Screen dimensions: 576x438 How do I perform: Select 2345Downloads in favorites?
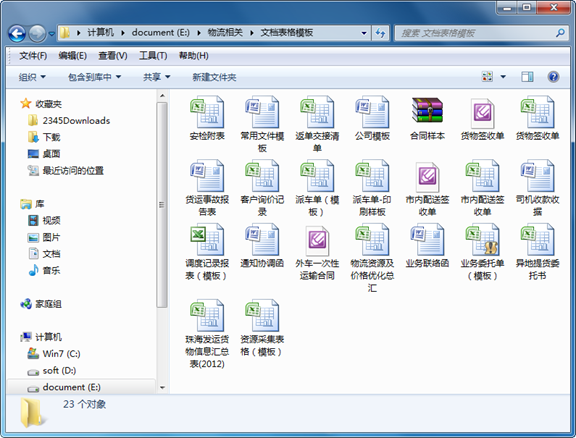tap(76, 121)
